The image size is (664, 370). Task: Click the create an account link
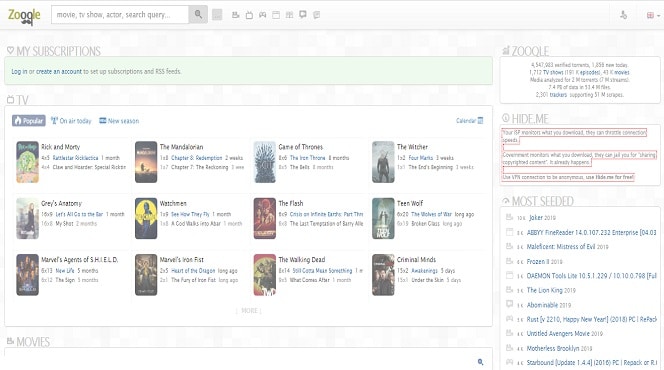(x=58, y=71)
